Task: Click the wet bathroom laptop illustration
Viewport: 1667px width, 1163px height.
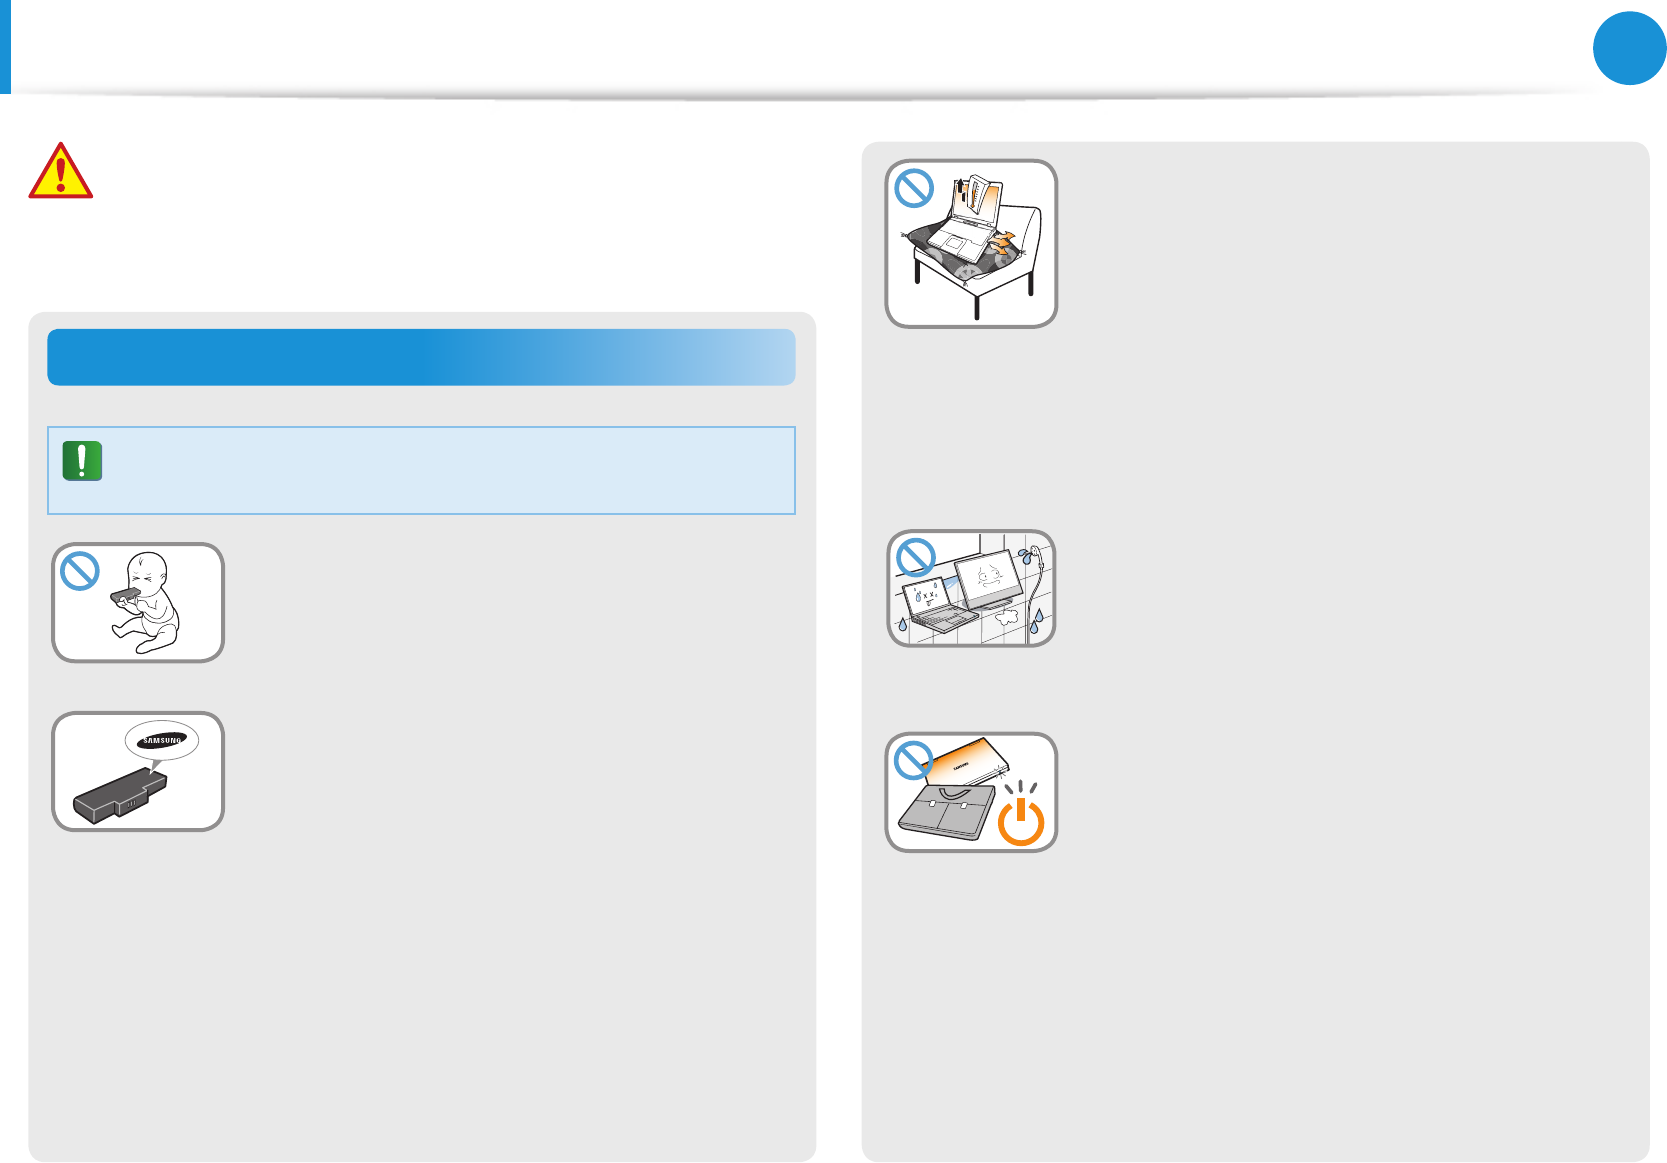Action: tap(971, 588)
